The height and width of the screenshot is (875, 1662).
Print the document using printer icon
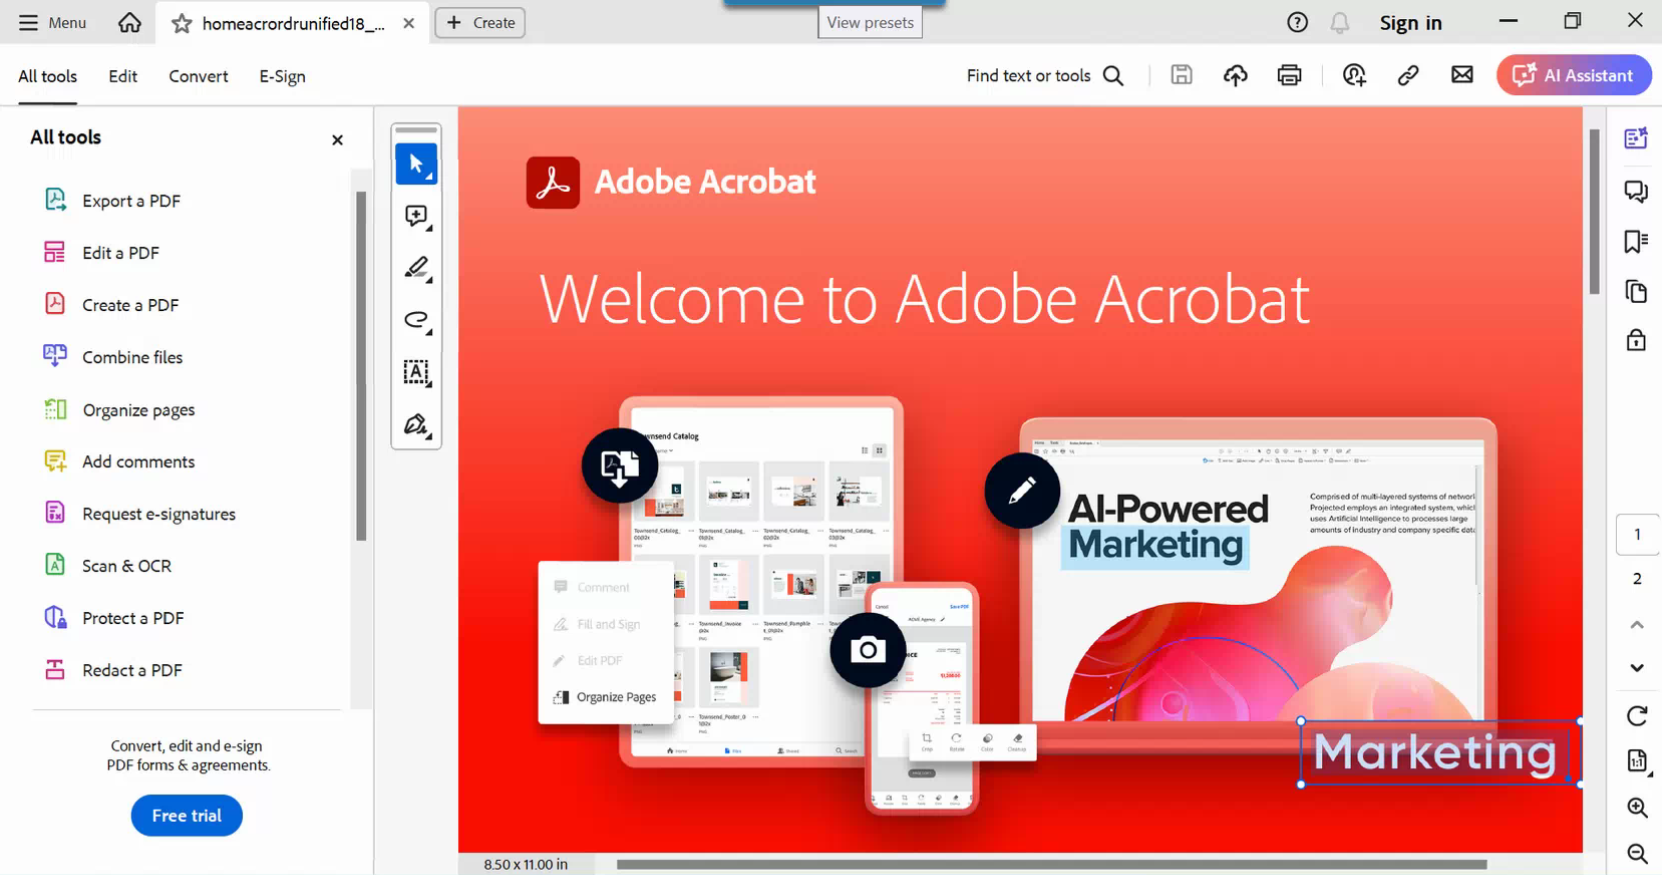(1289, 76)
